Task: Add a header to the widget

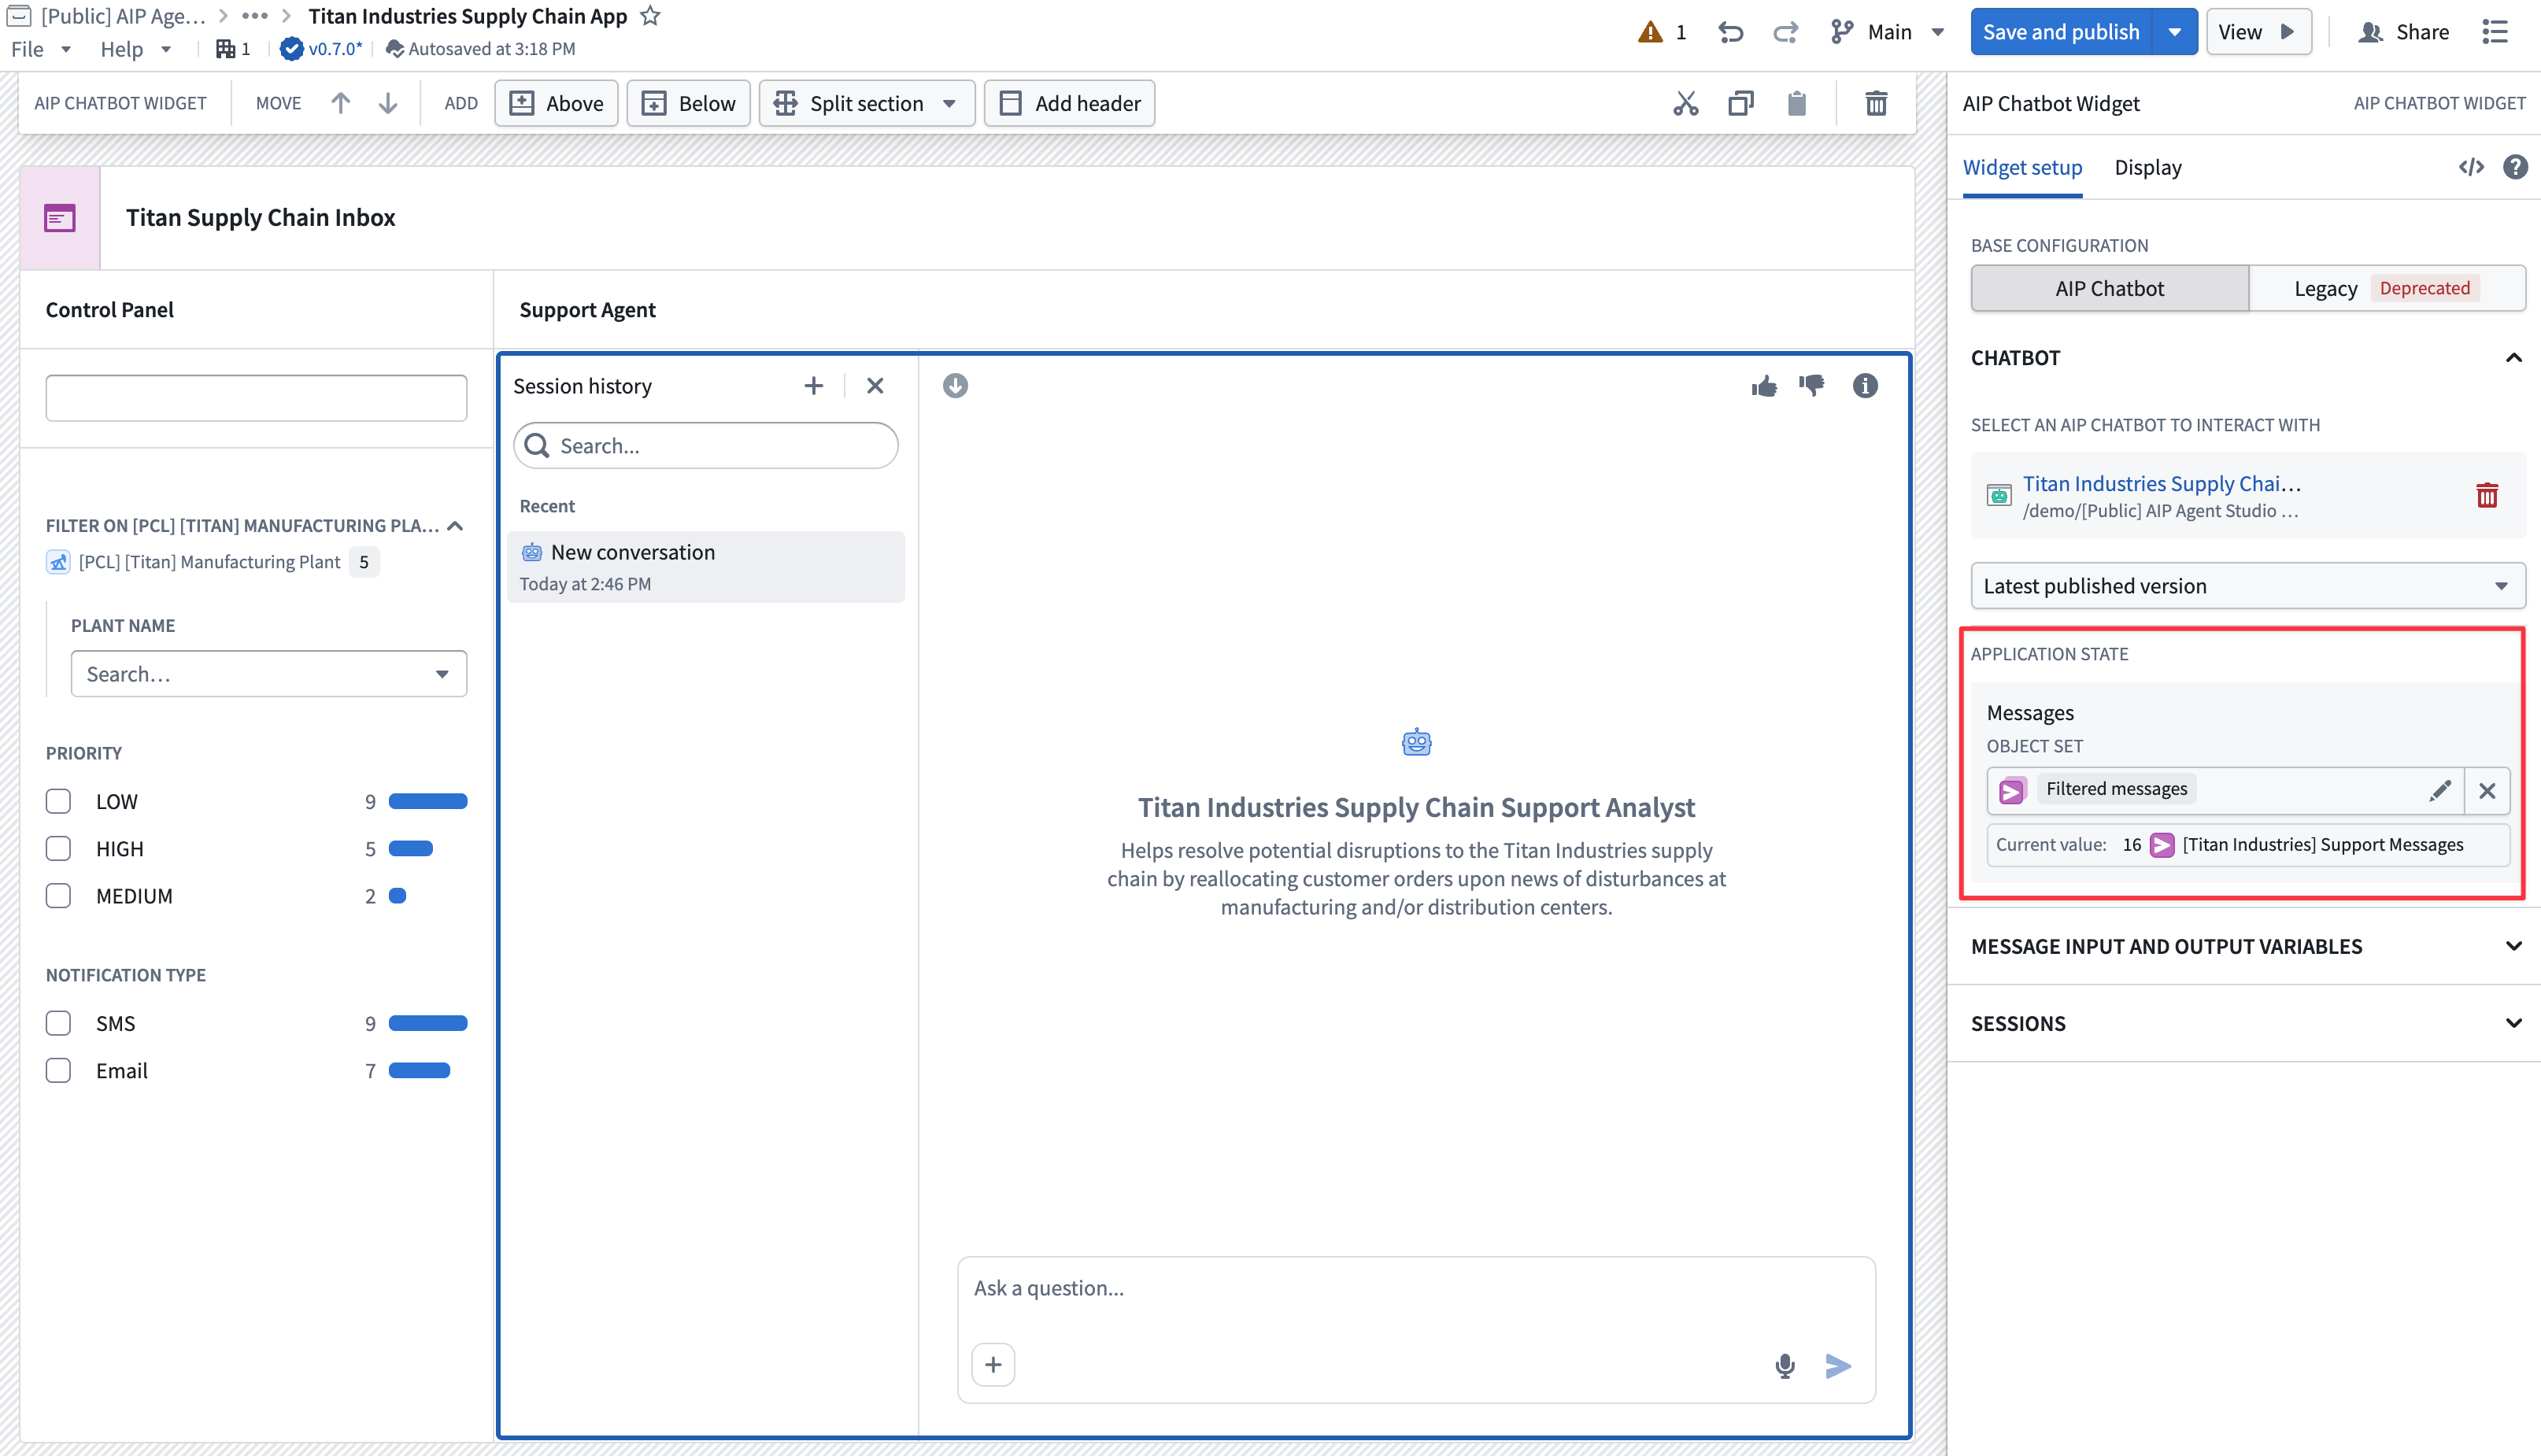Action: tap(1068, 103)
